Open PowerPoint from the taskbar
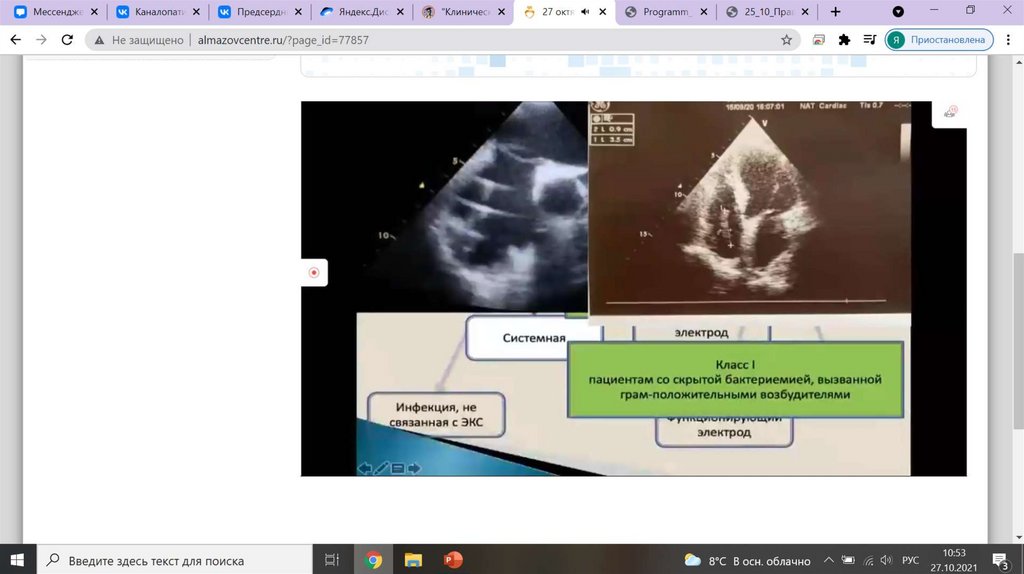The height and width of the screenshot is (574, 1024). [x=451, y=560]
